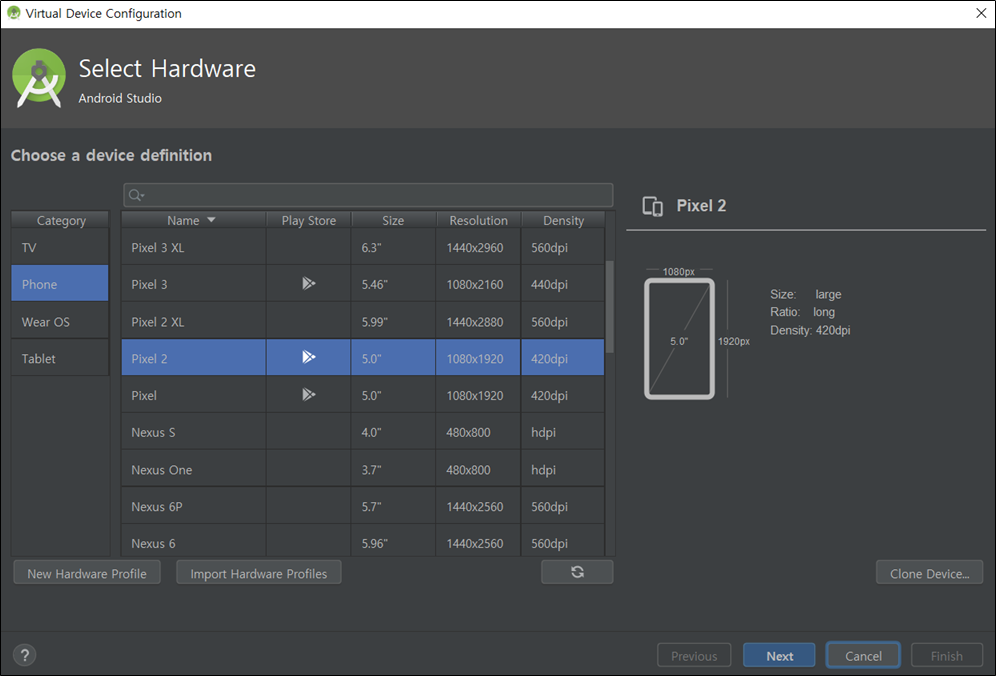
Task: Select the Nexus S device row
Action: [363, 432]
